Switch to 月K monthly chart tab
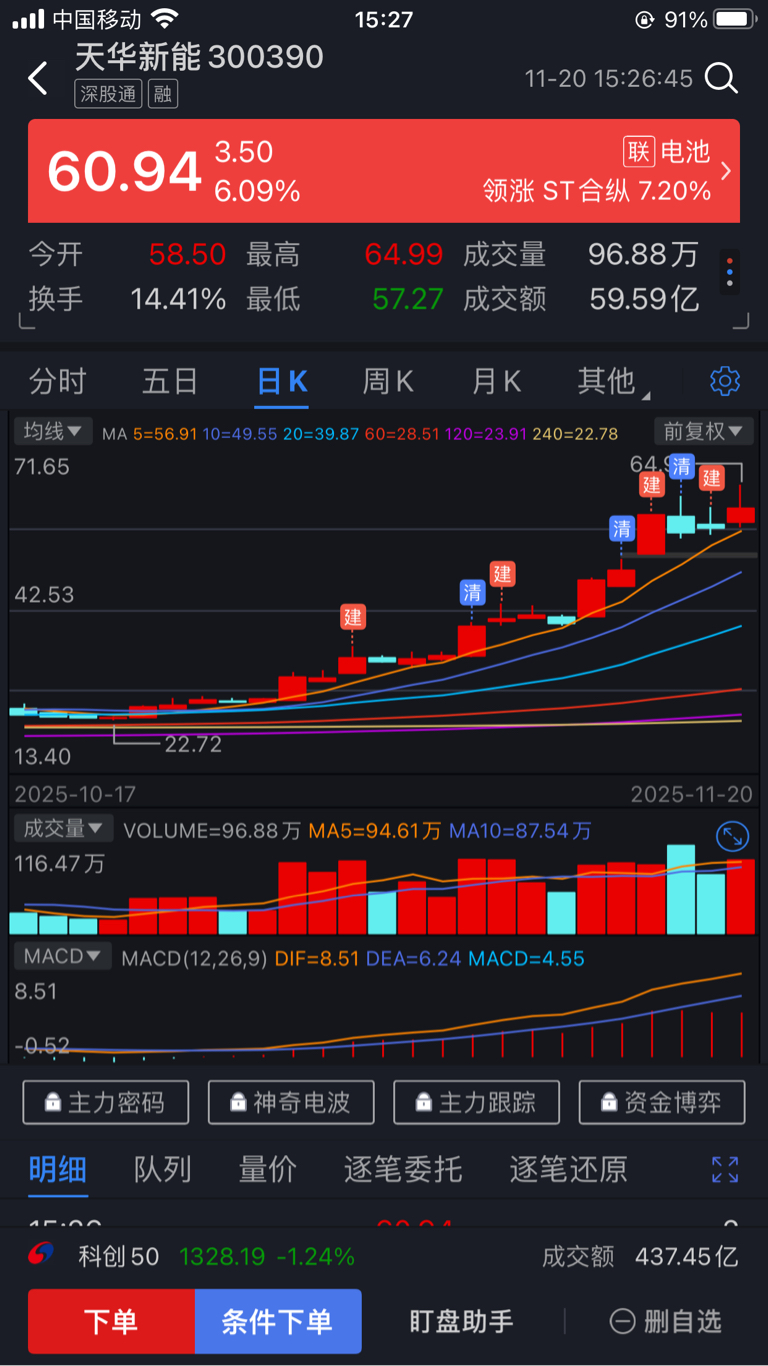Viewport: 768px width, 1366px height. pyautogui.click(x=497, y=381)
